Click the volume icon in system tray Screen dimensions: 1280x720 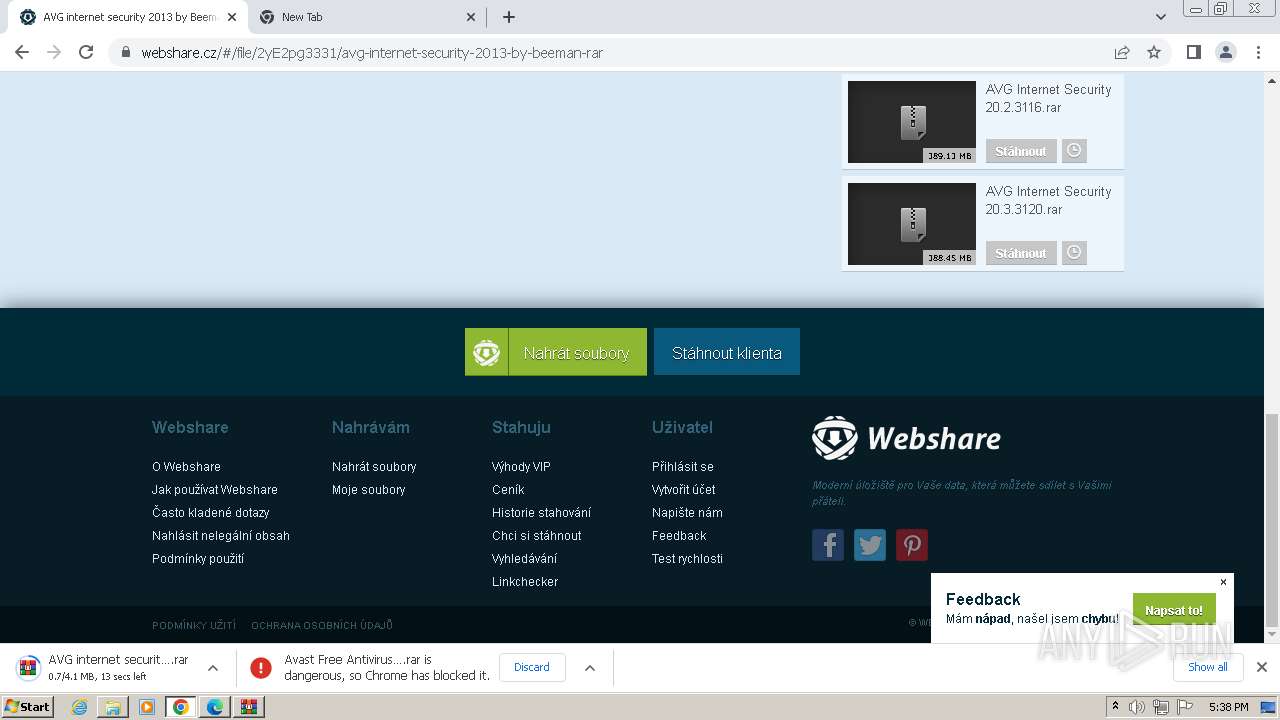click(1137, 707)
